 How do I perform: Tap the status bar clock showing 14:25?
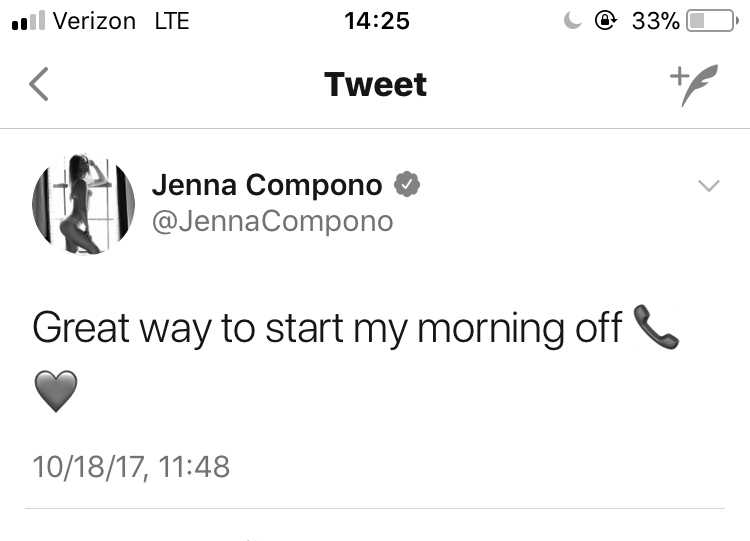[377, 21]
